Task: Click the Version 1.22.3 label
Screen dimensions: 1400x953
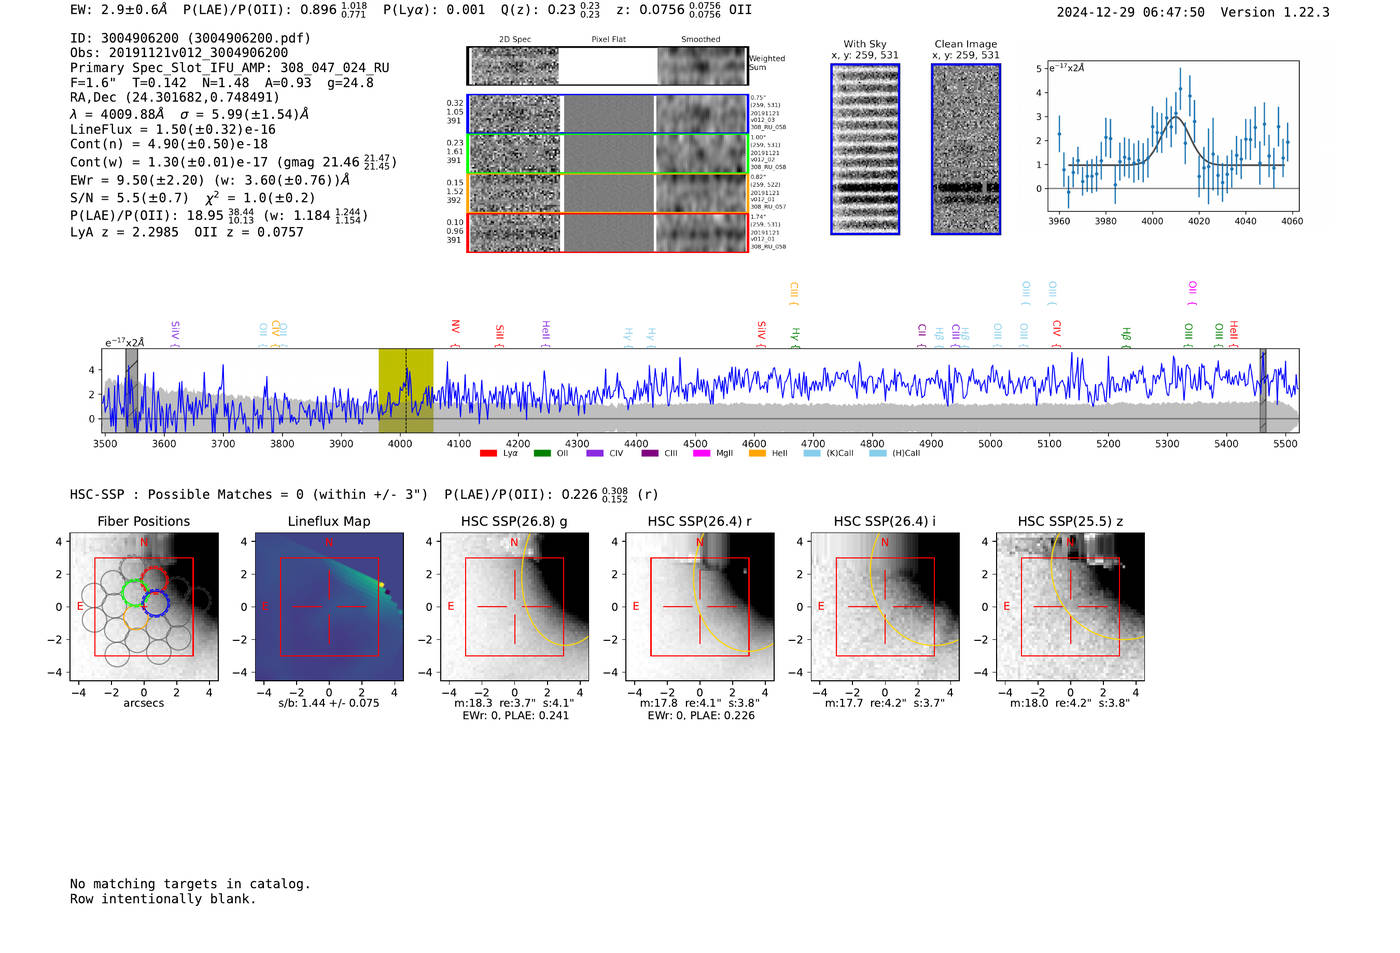Action: click(x=1275, y=12)
